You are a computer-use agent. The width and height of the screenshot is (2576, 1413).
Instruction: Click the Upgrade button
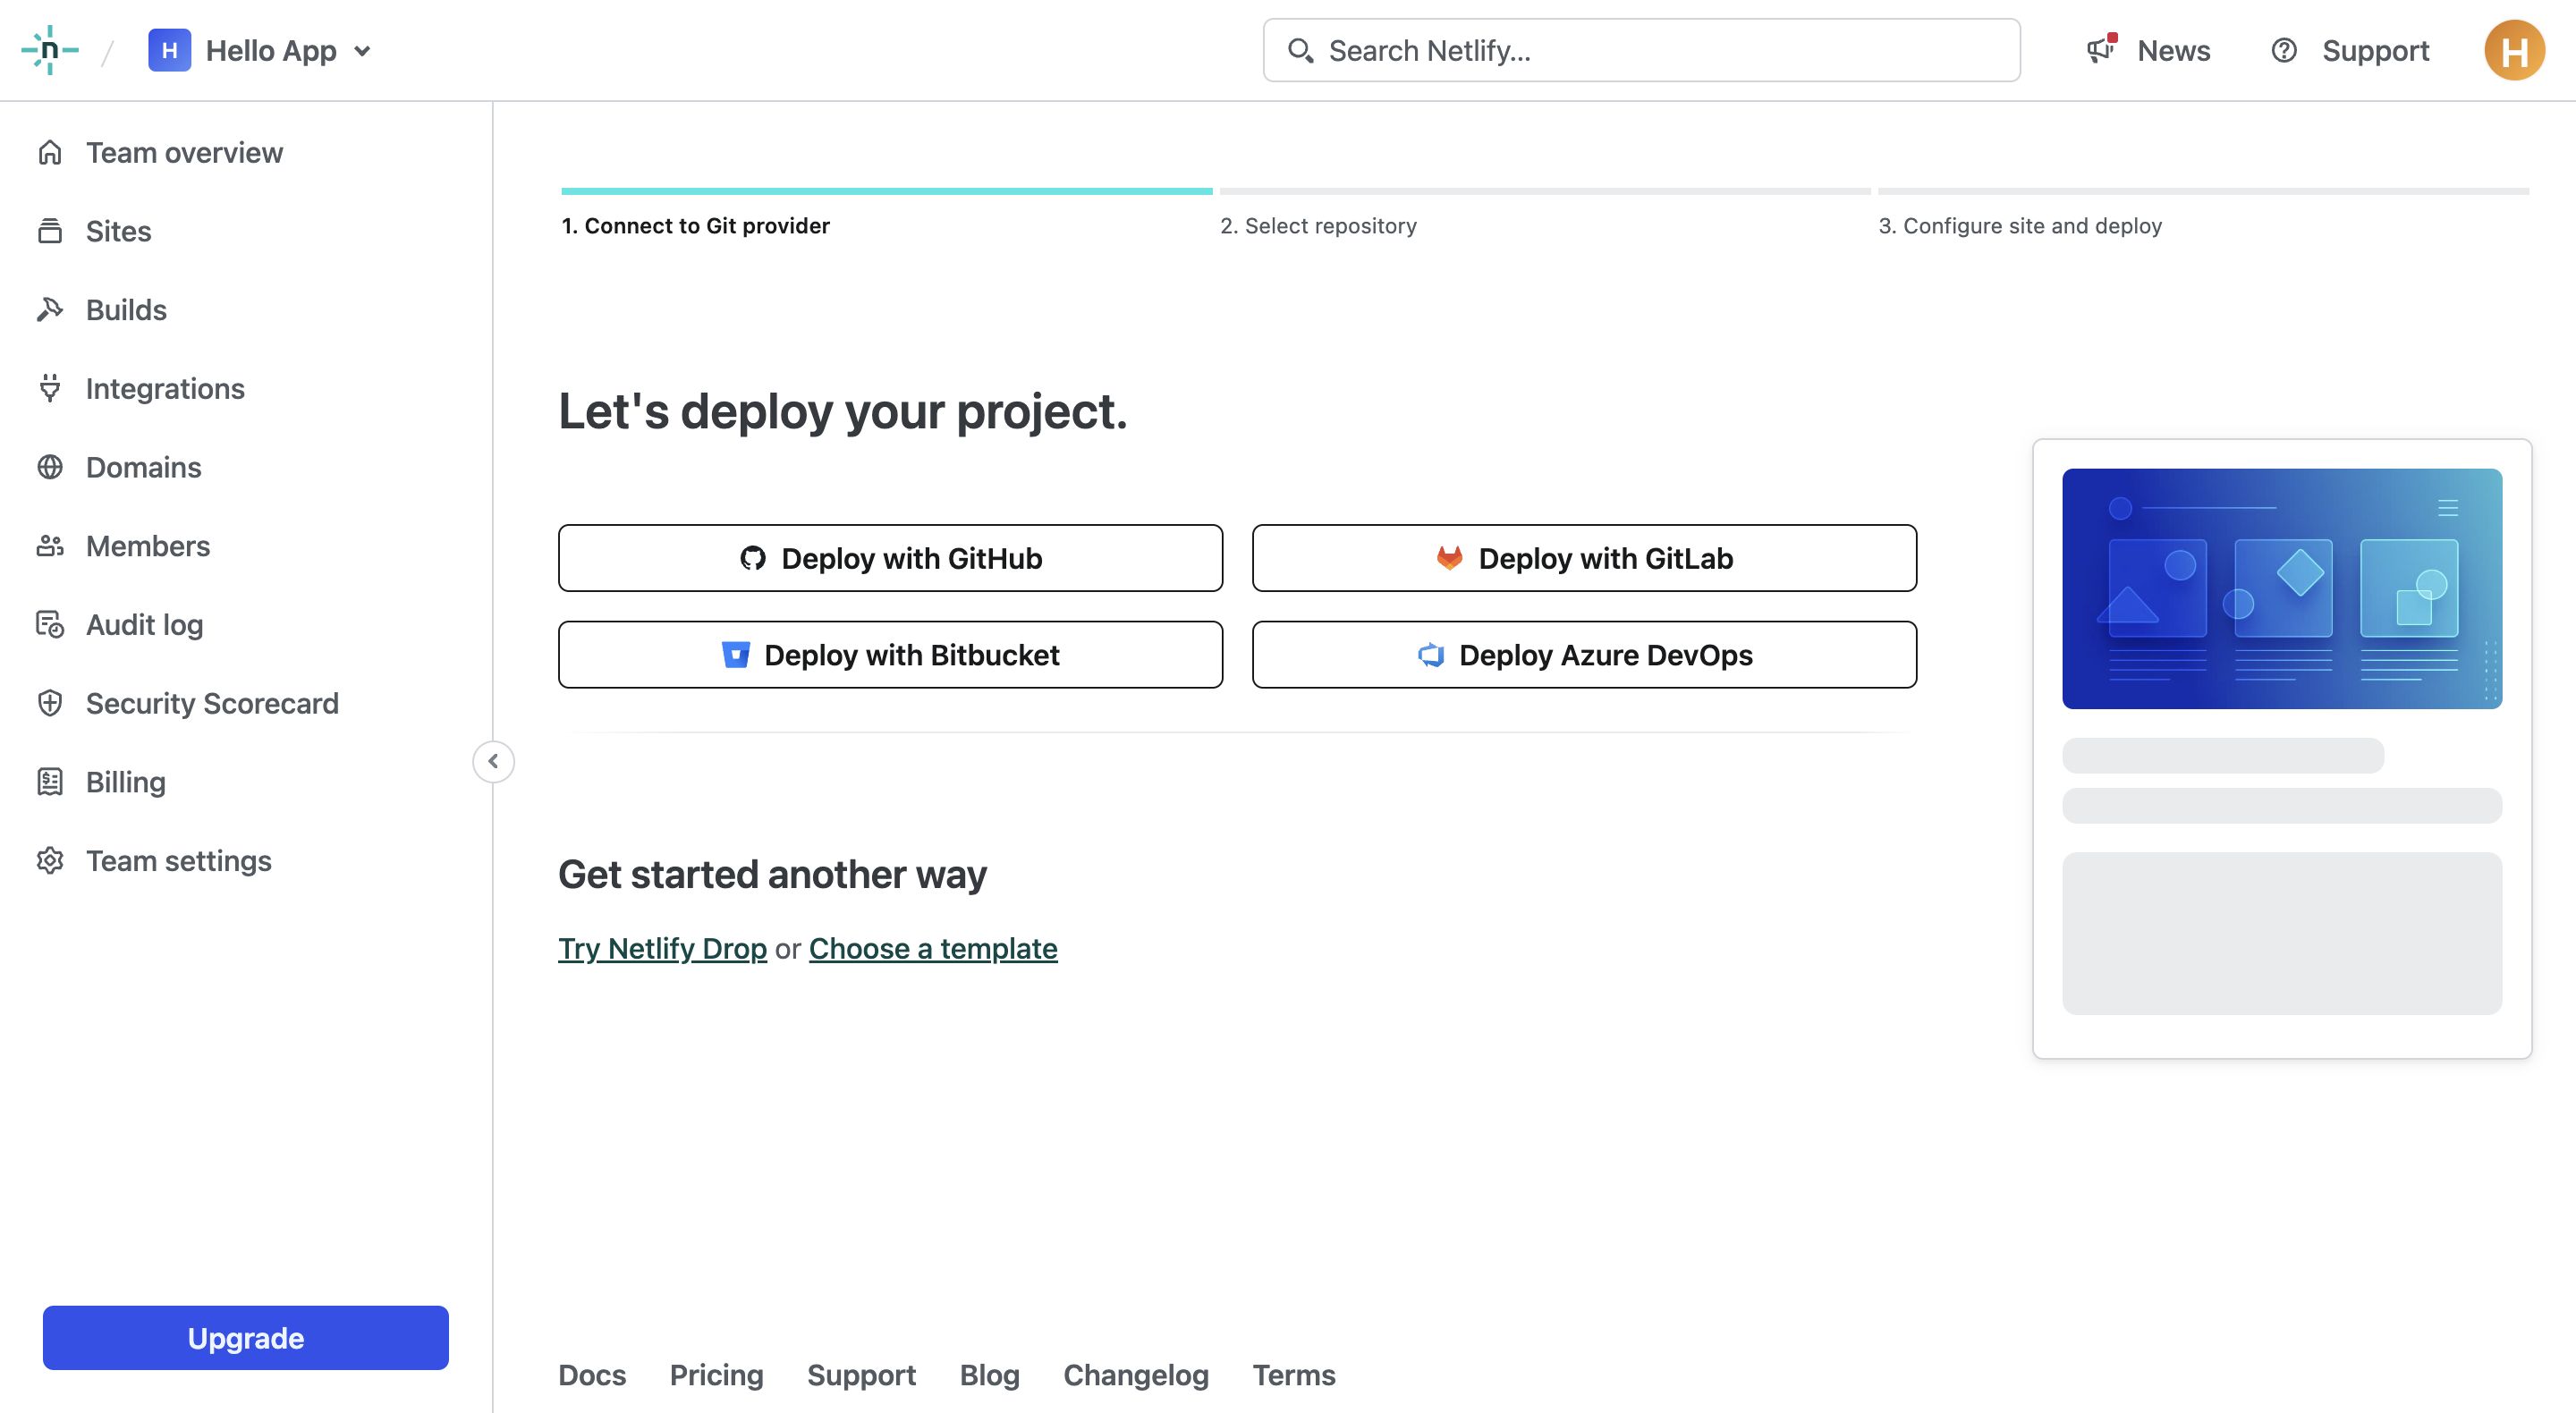[245, 1337]
